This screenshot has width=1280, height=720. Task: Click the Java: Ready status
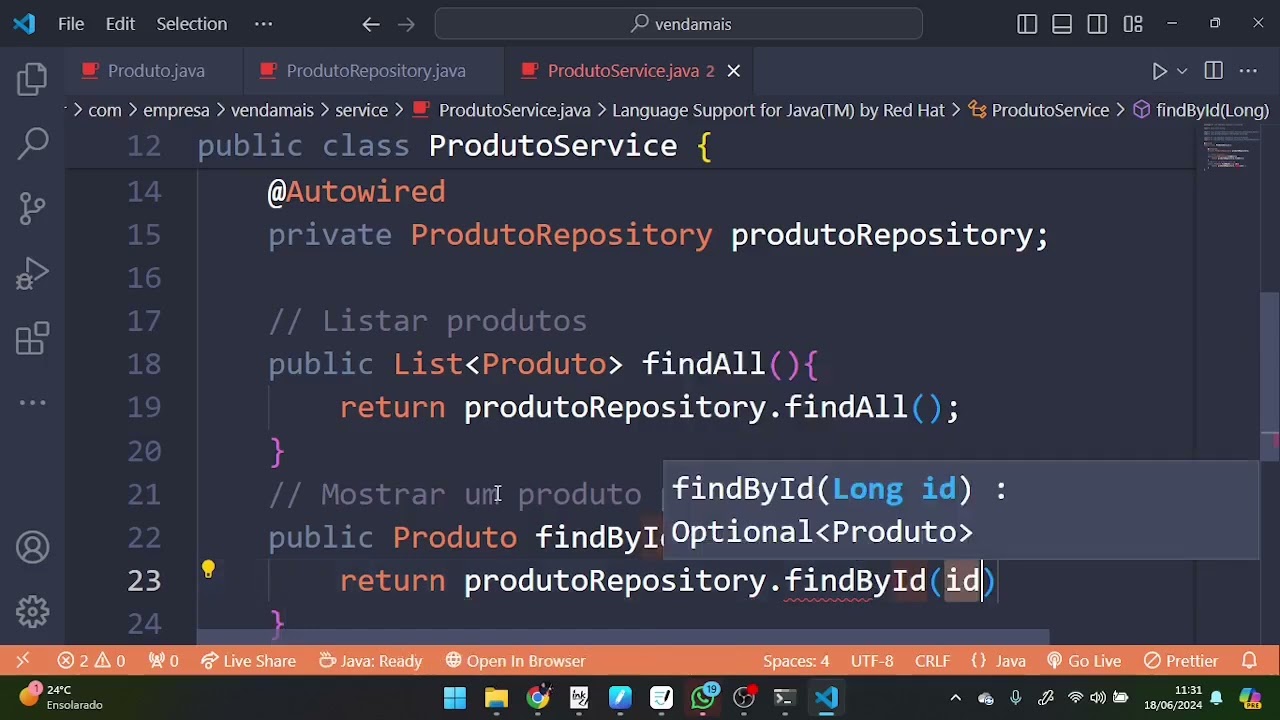click(370, 661)
